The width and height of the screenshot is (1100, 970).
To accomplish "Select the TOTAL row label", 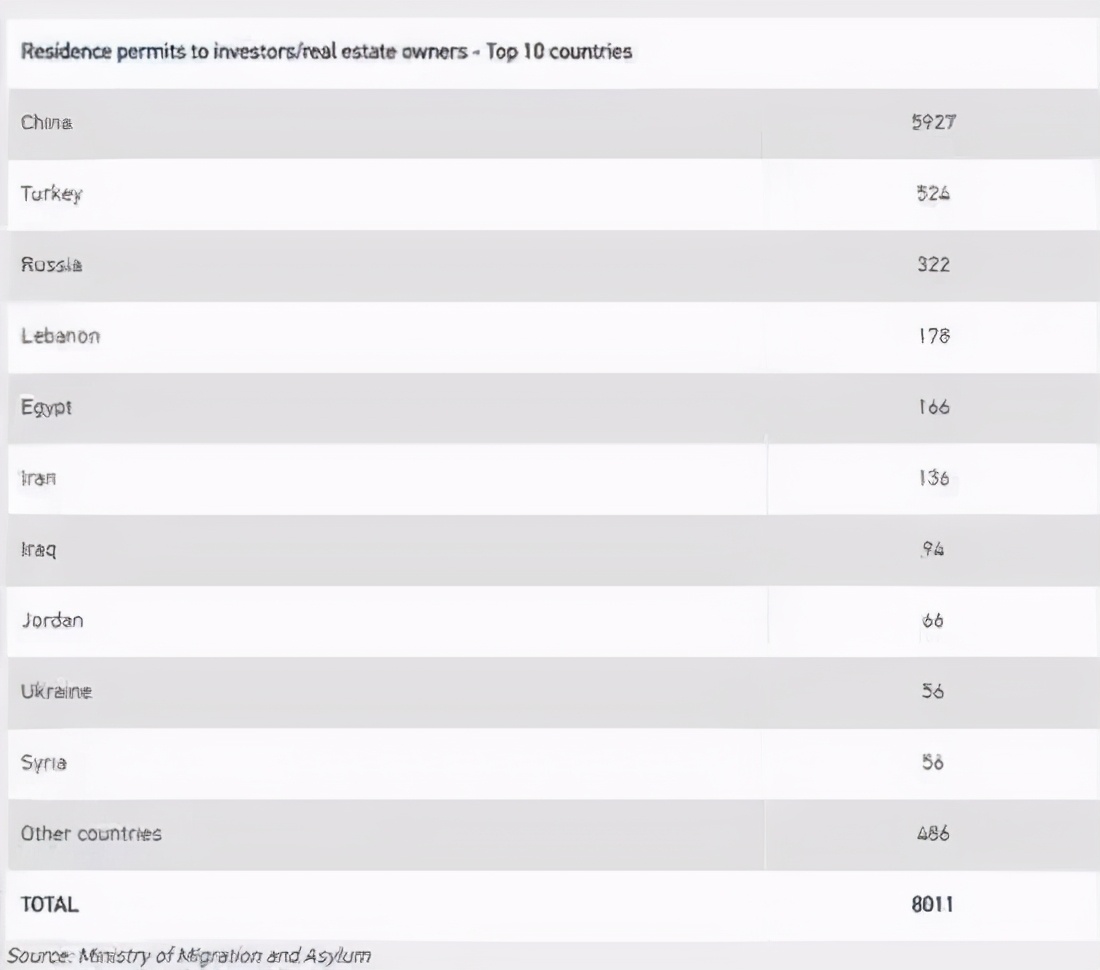I will tap(49, 905).
